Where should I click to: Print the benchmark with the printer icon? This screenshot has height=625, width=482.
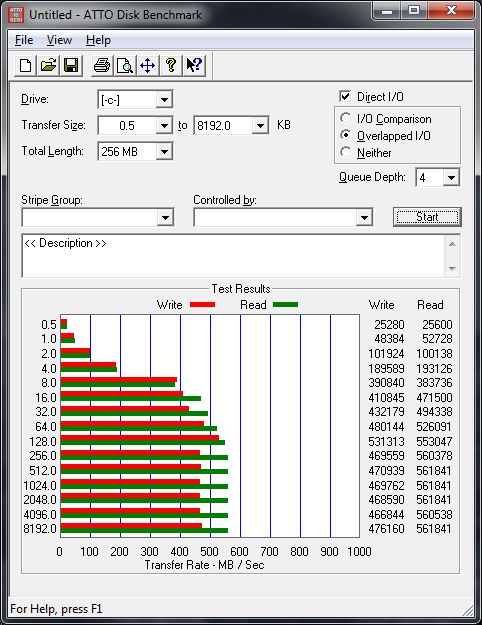(x=102, y=65)
